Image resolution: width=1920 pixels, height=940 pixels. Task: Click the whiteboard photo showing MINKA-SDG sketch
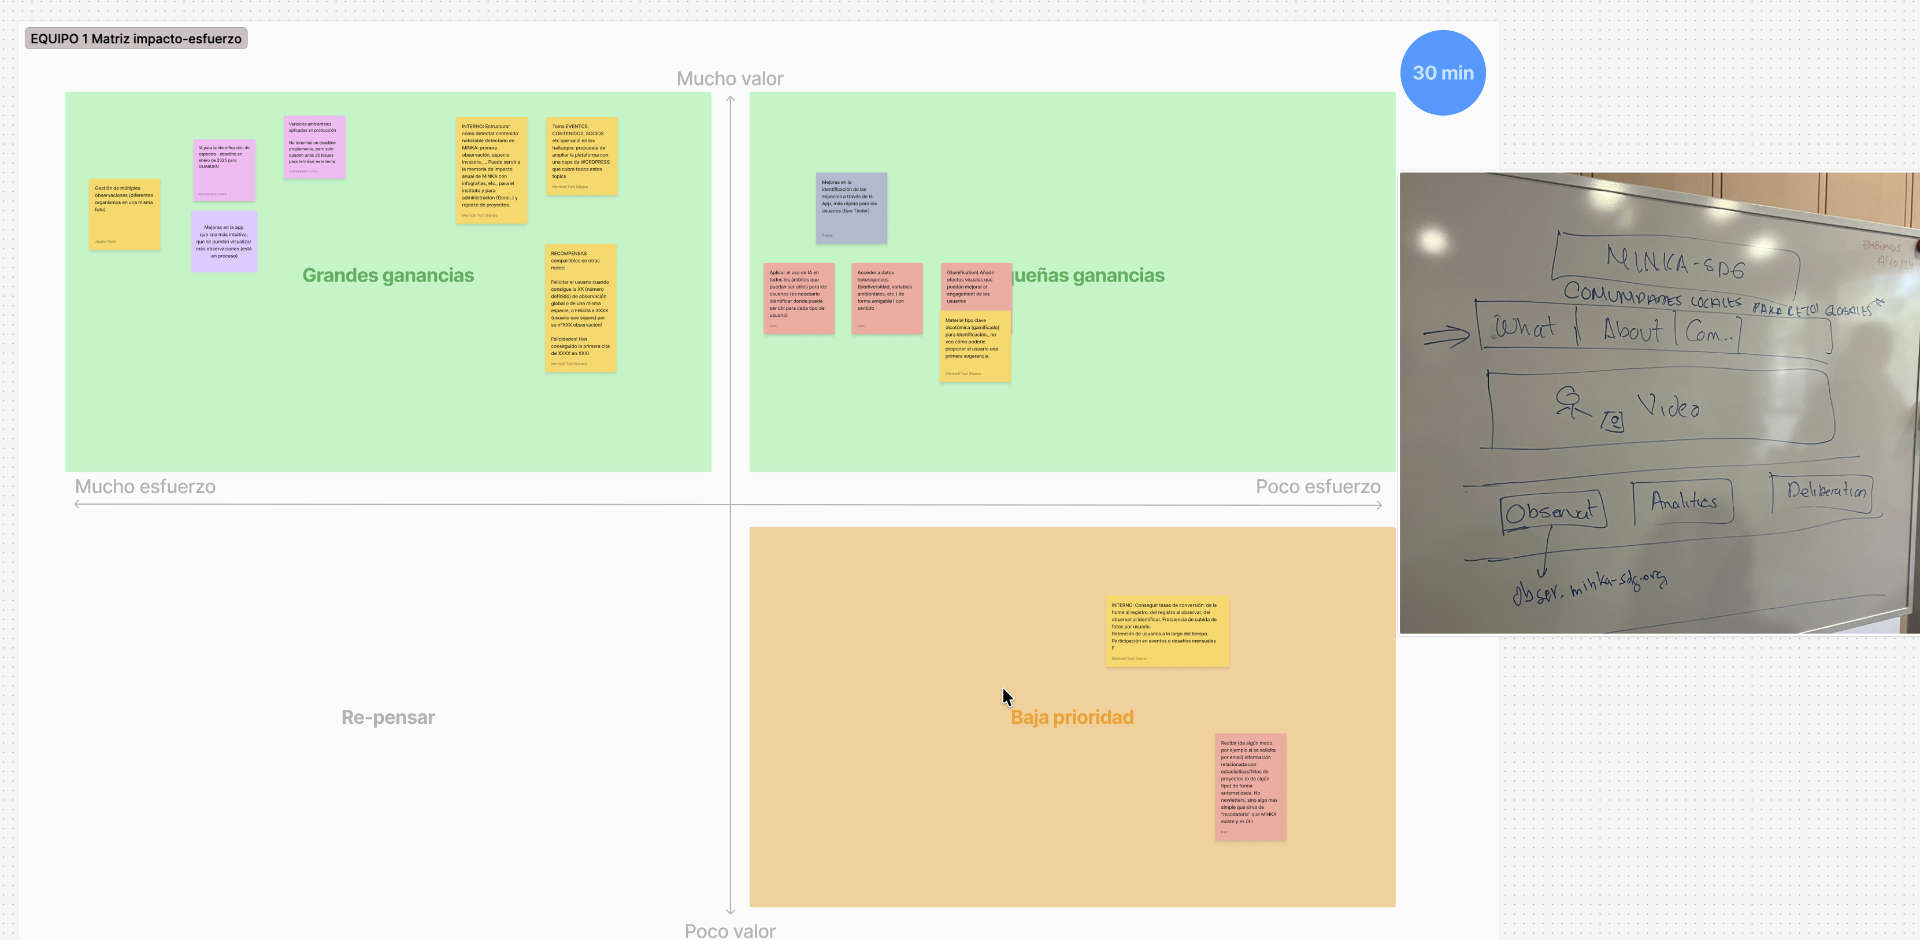coord(1659,403)
